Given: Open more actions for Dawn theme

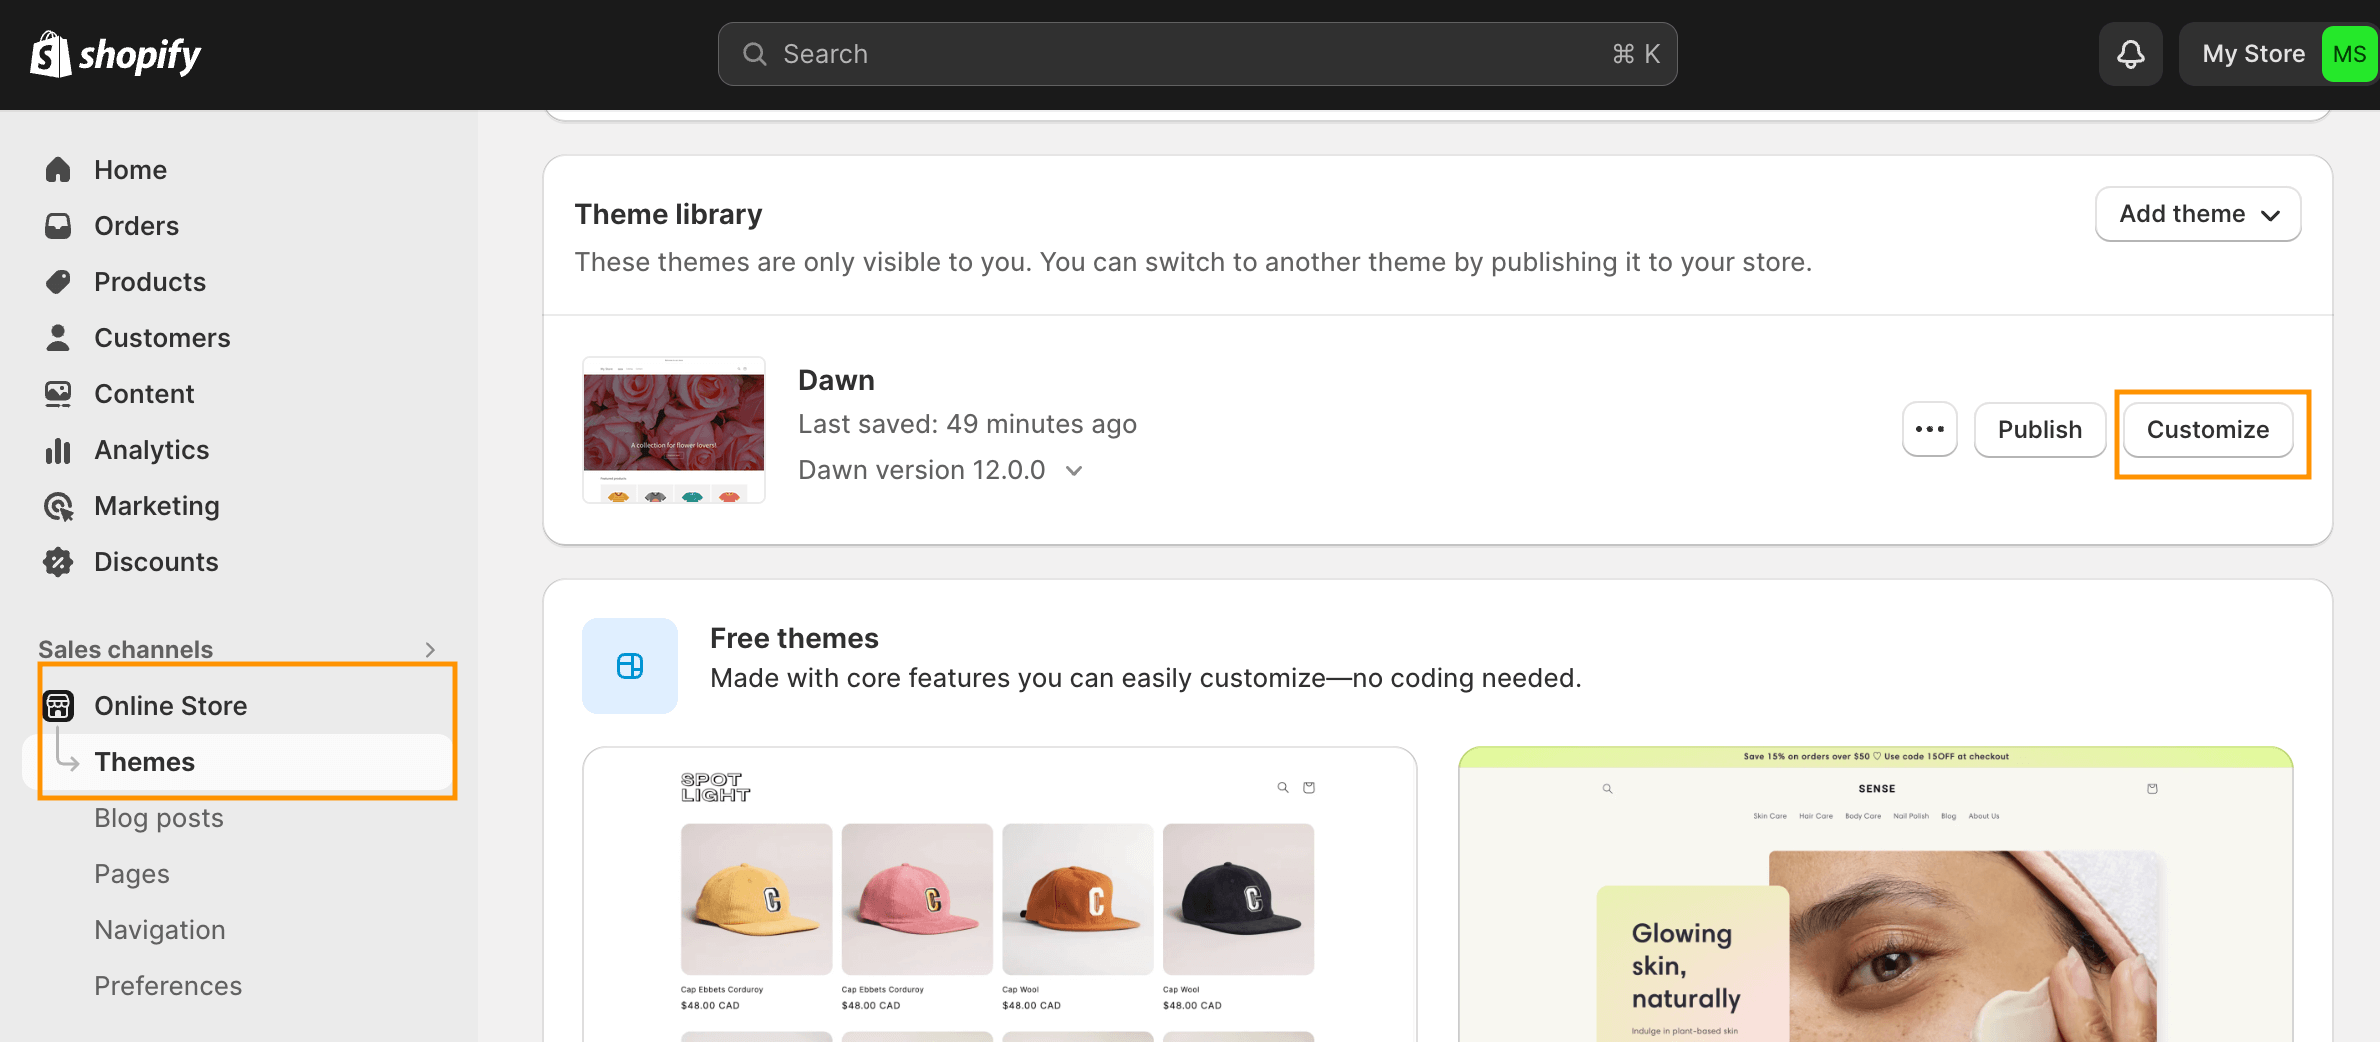Looking at the screenshot, I should (1928, 429).
